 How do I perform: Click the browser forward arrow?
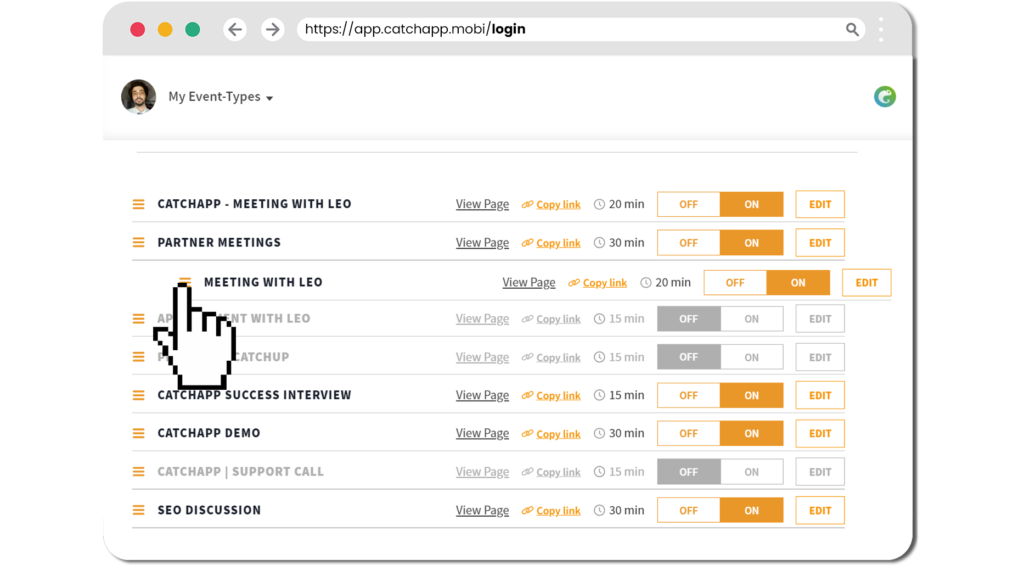(x=272, y=29)
